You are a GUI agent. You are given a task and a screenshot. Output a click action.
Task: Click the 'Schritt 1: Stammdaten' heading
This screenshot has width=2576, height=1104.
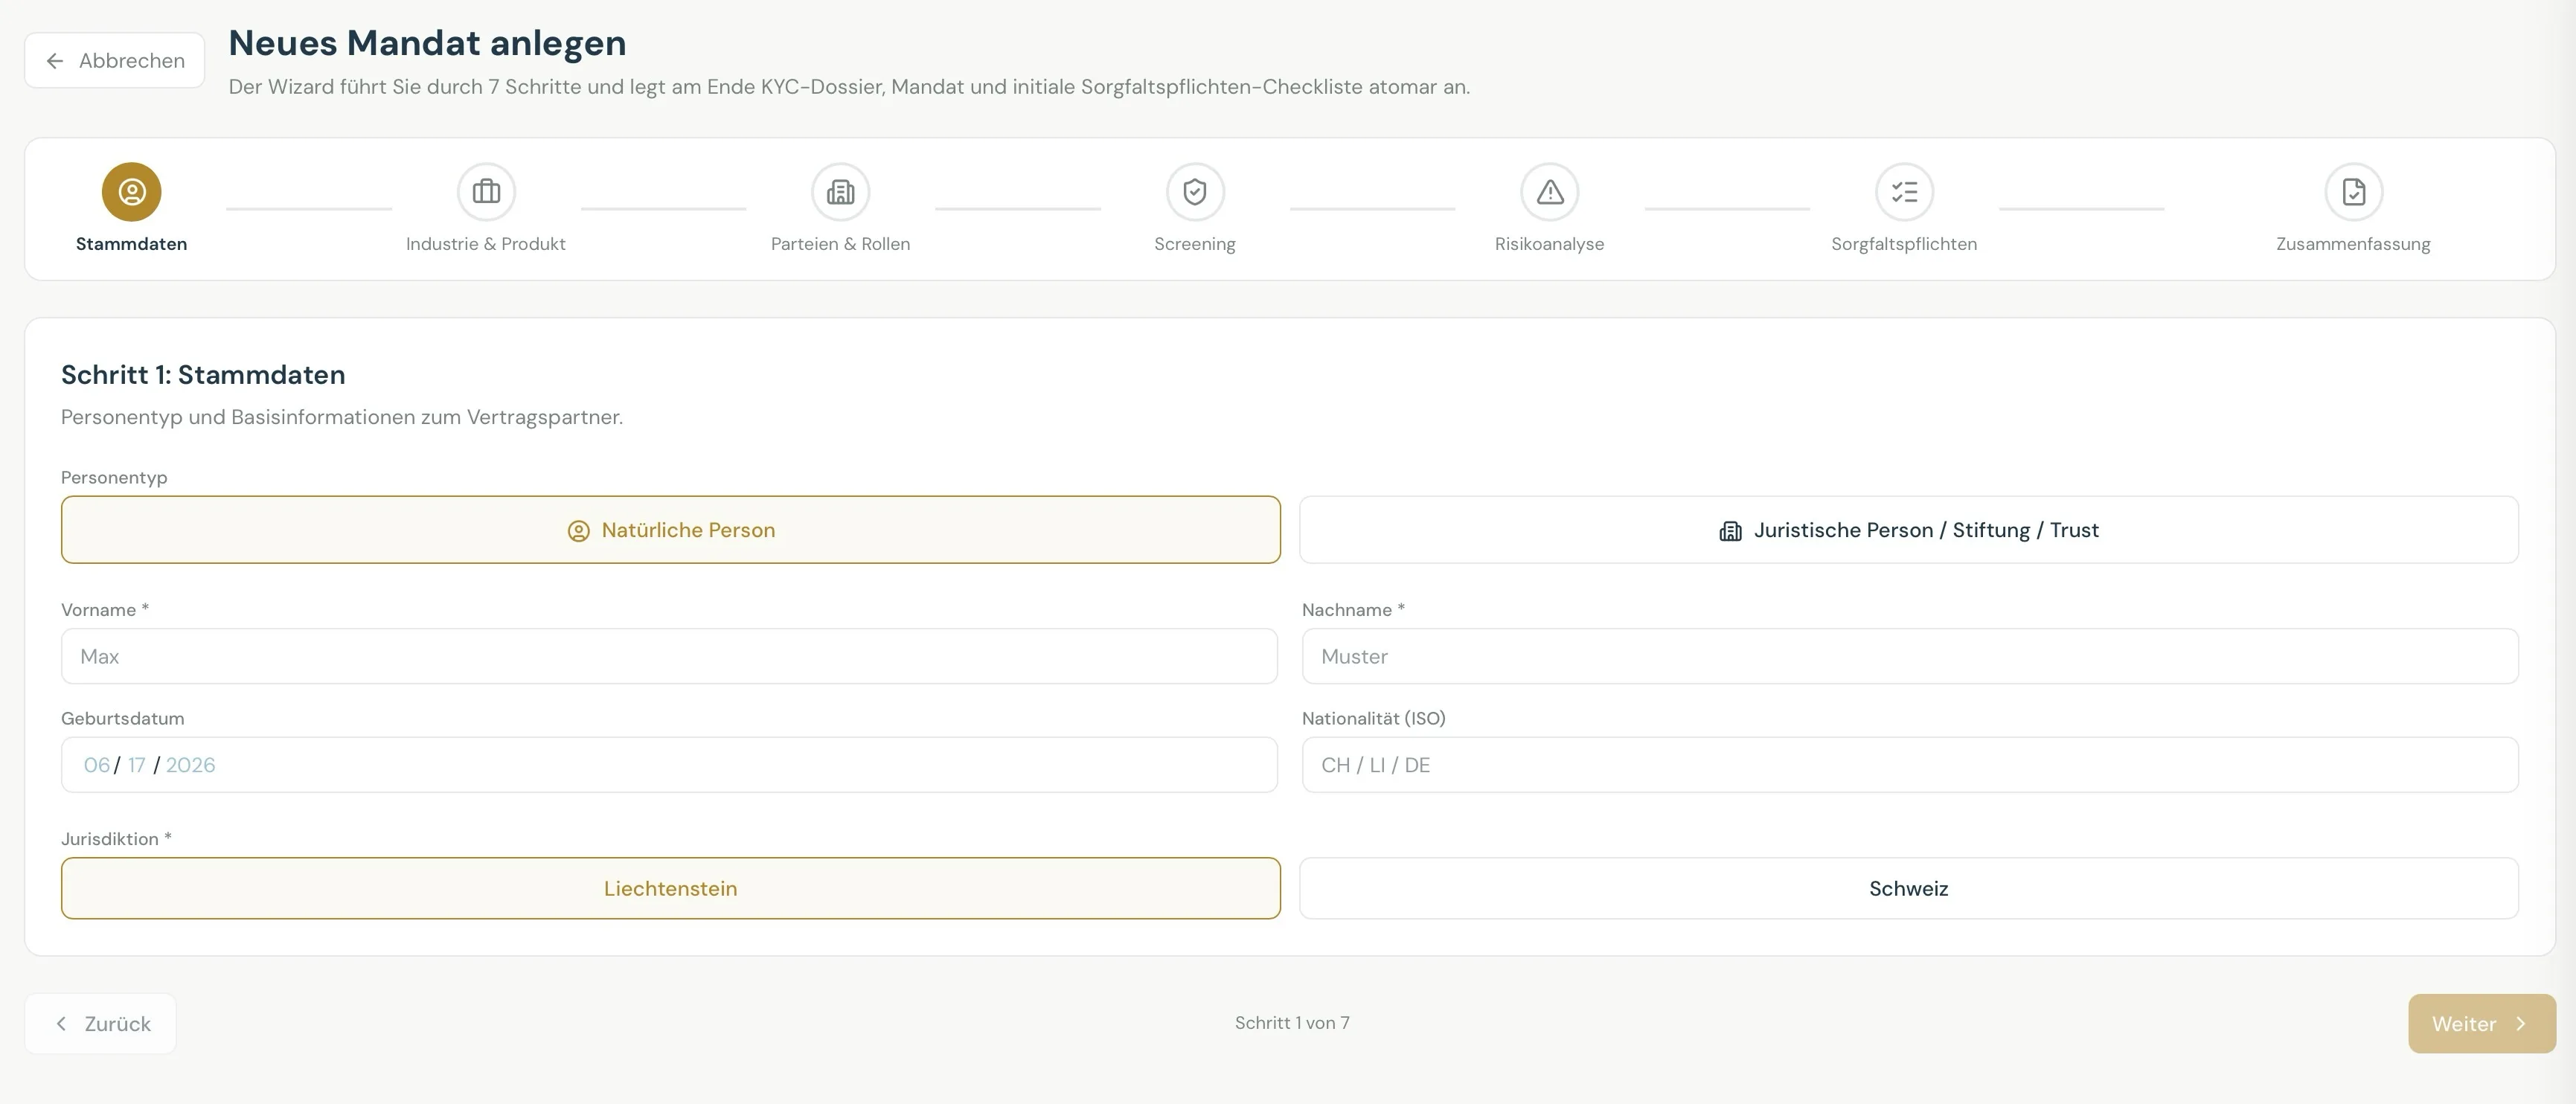point(203,375)
